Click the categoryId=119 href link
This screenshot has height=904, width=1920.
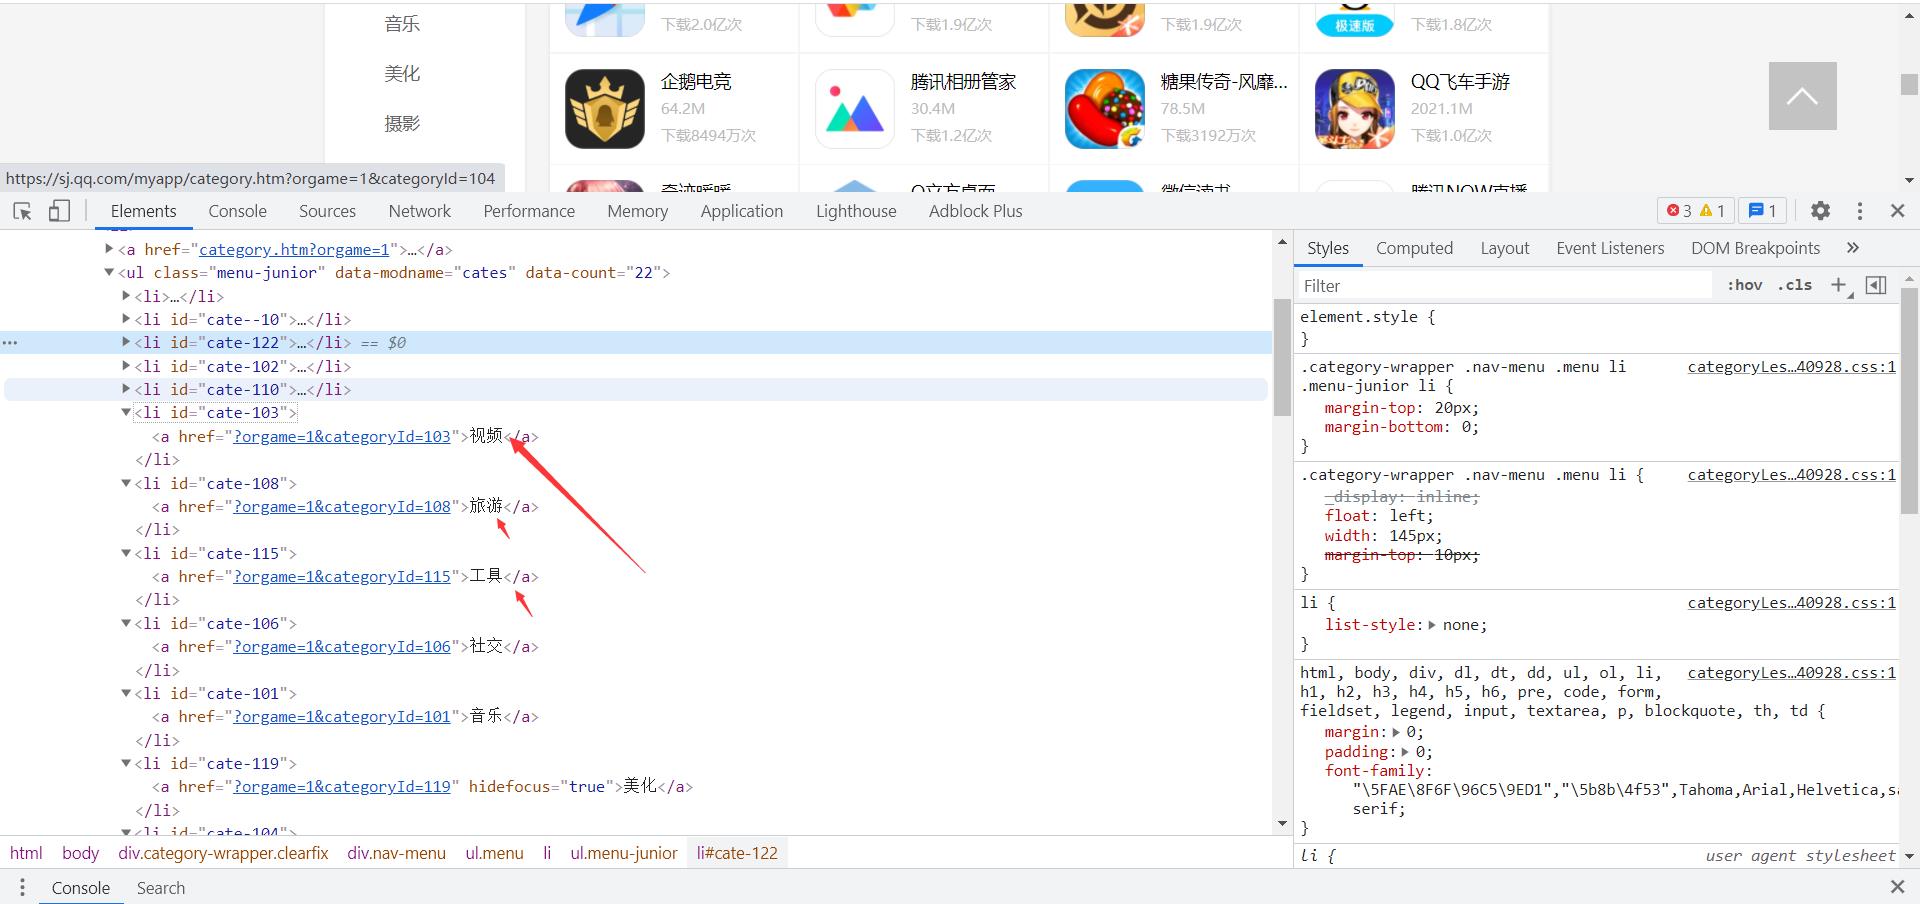pos(342,787)
